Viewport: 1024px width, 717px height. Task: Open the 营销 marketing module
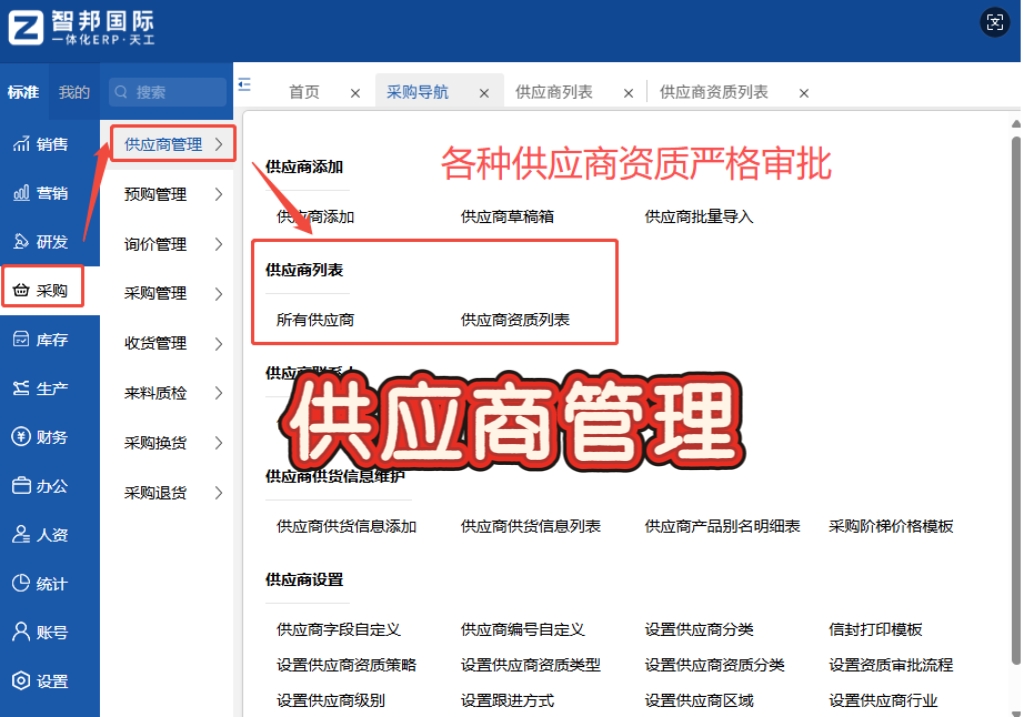(x=40, y=193)
